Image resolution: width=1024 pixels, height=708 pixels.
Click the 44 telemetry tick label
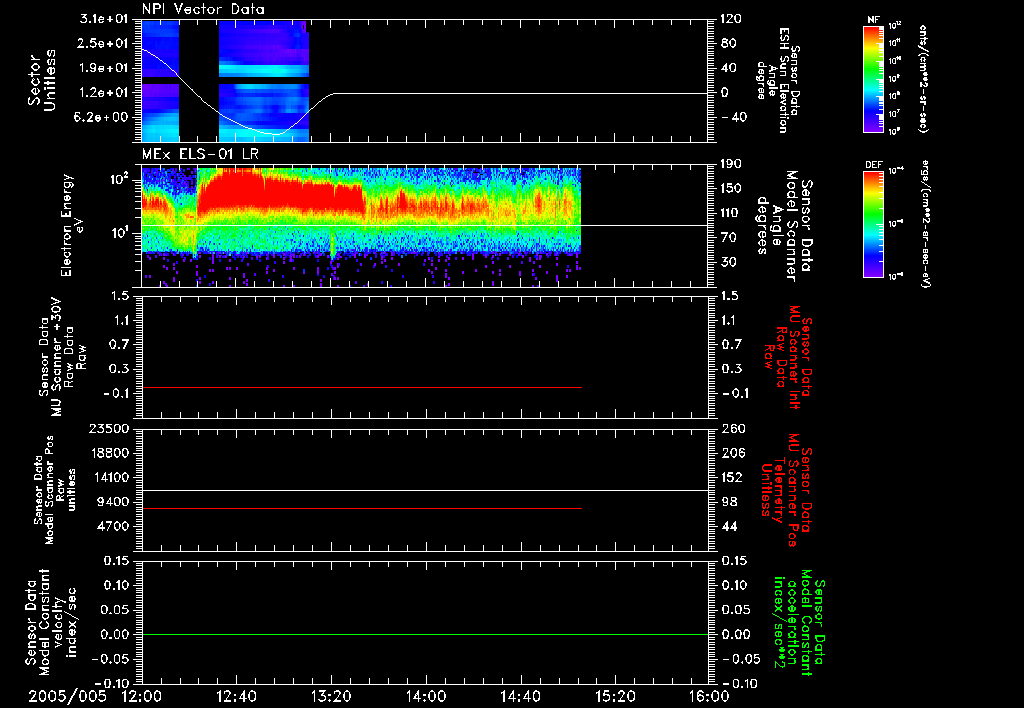728,526
